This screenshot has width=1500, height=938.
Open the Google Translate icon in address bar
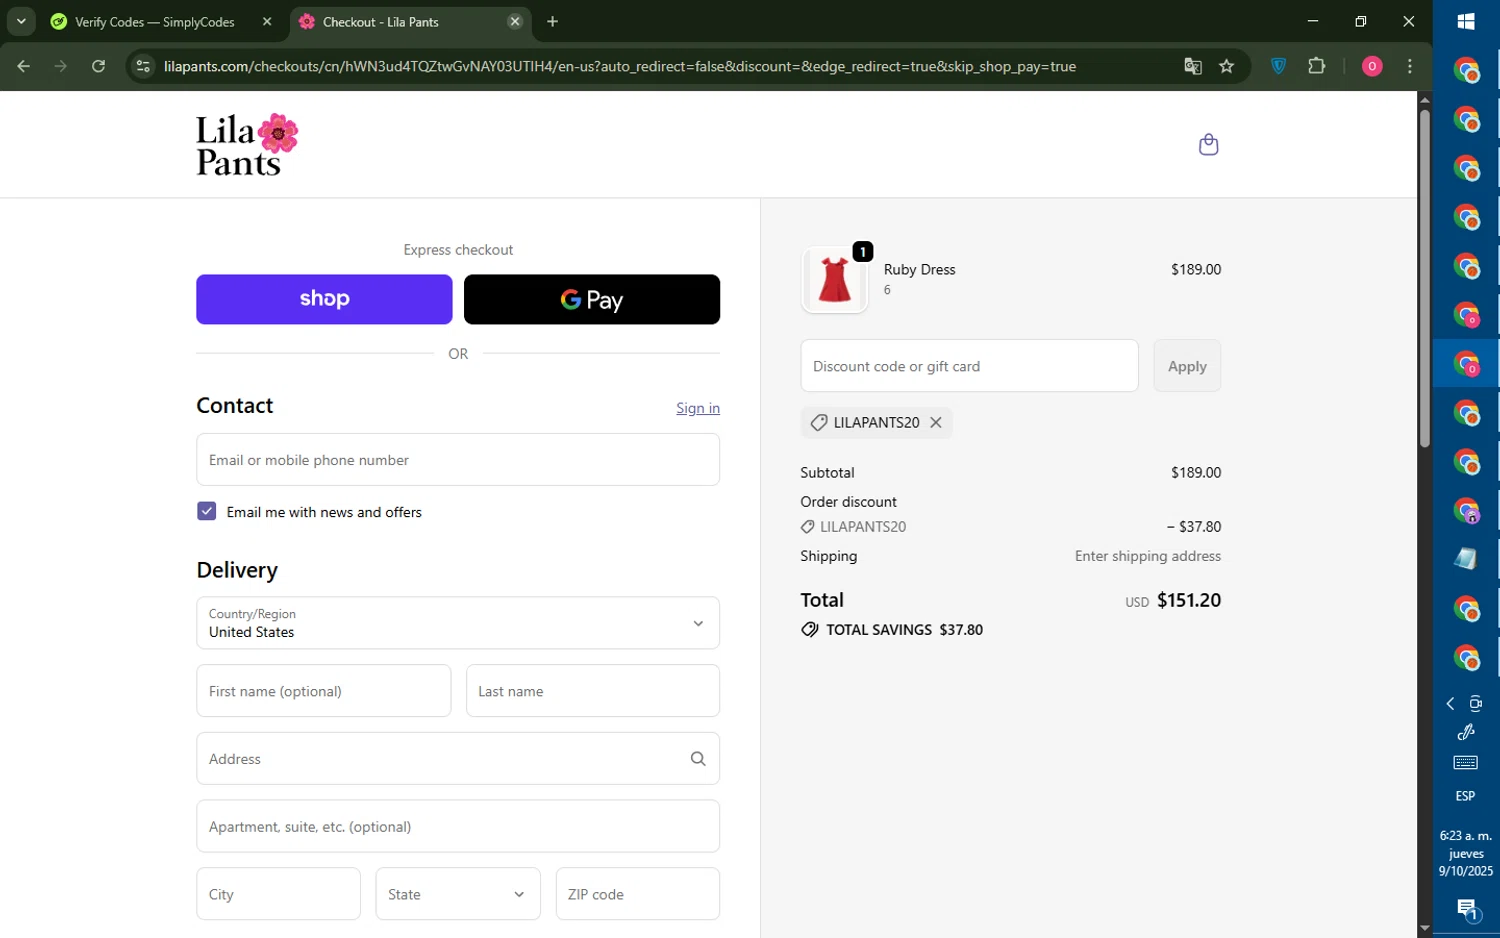tap(1192, 67)
